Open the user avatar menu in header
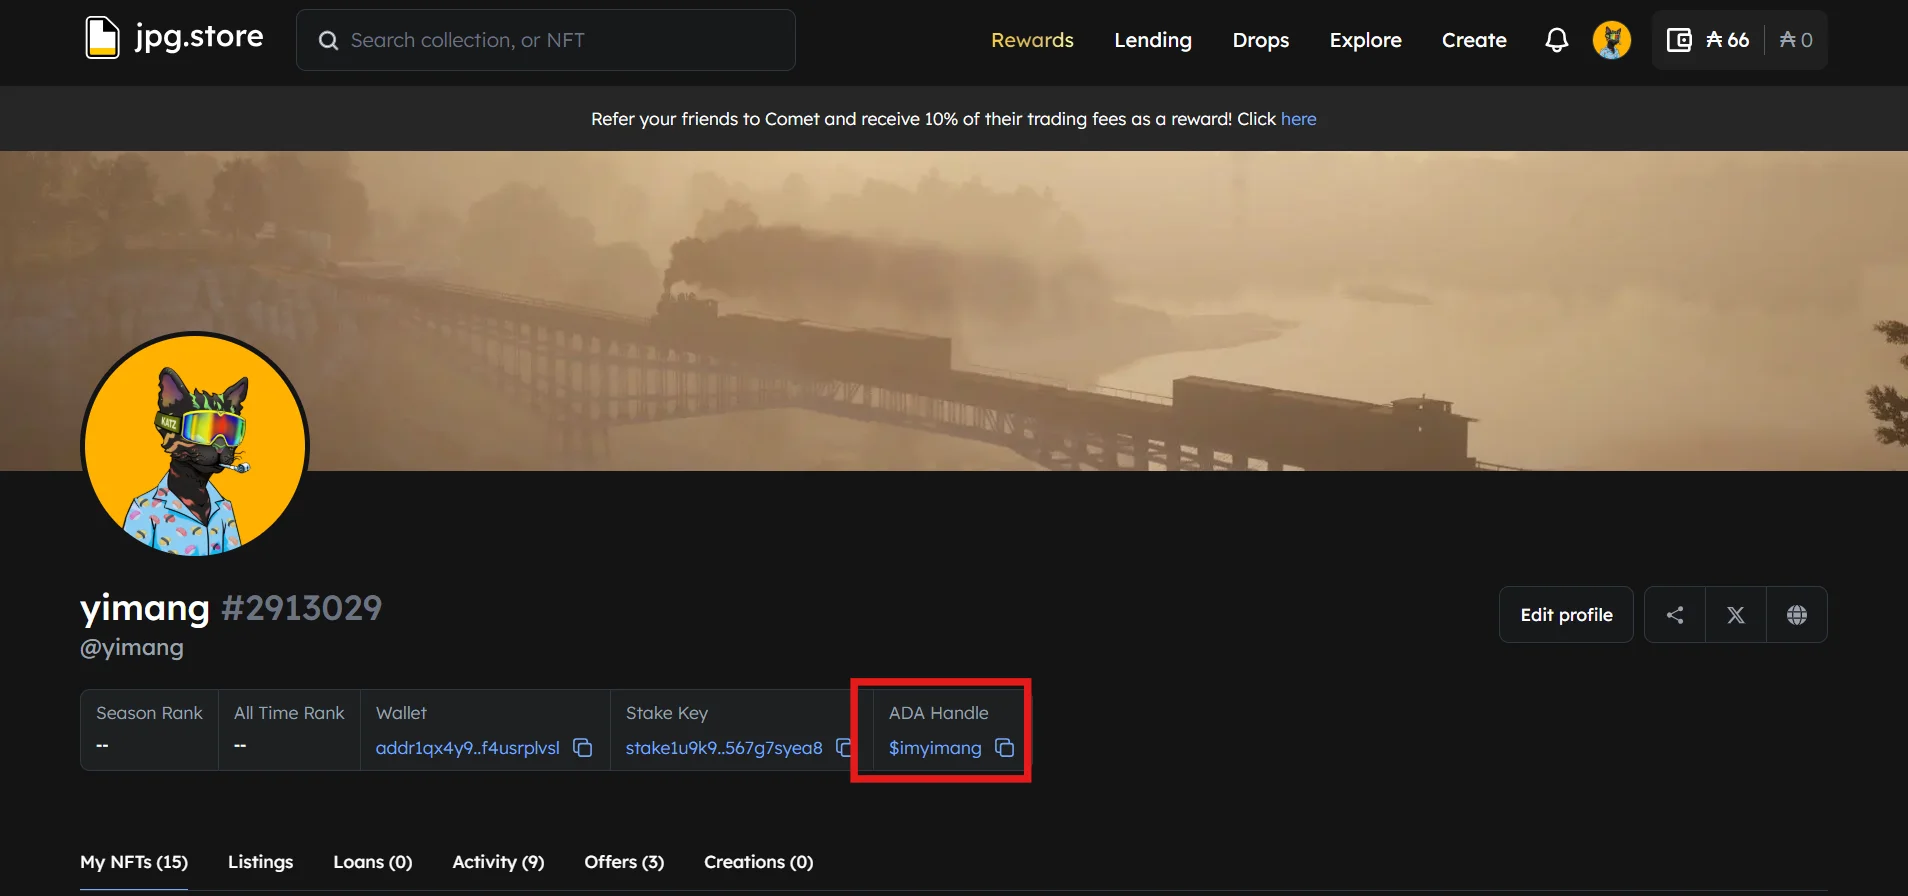 (1611, 40)
